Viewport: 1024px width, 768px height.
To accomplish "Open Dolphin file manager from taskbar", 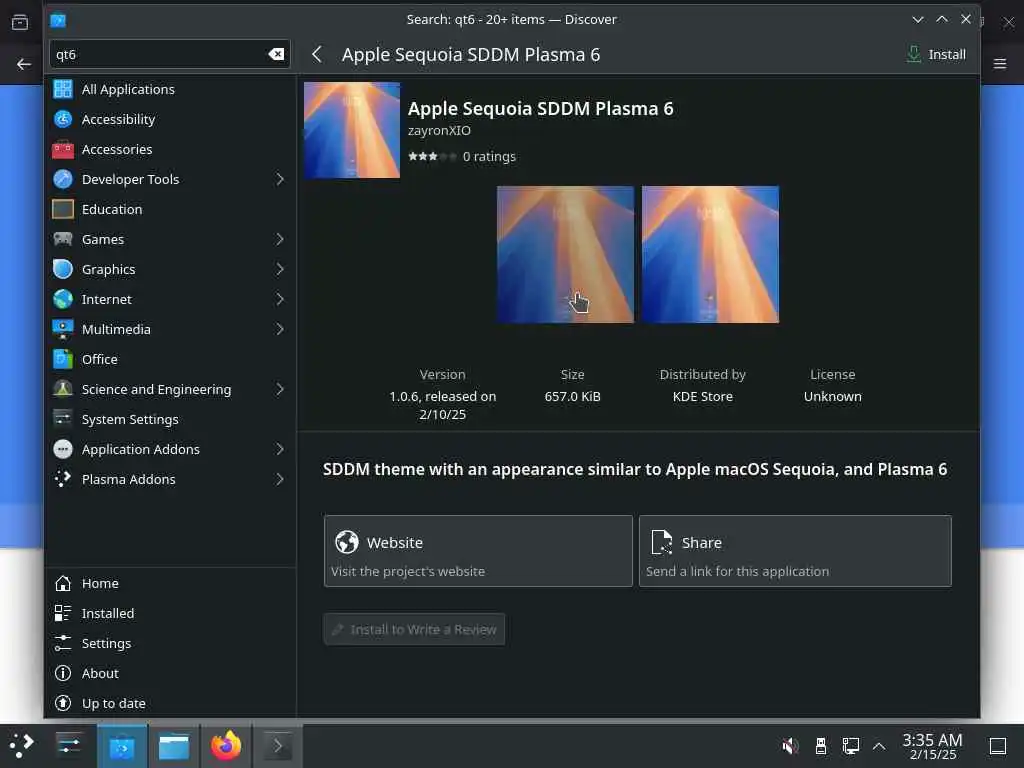I will (174, 745).
